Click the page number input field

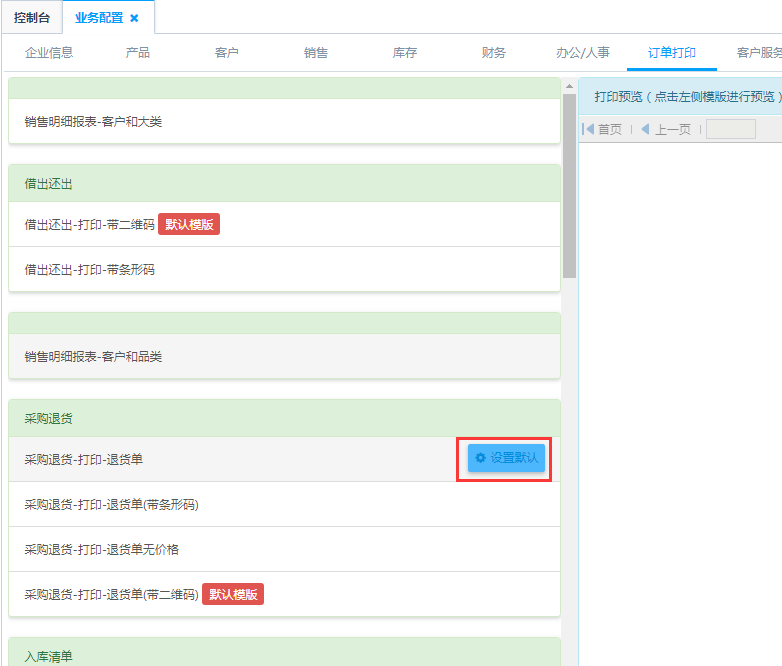tap(730, 129)
